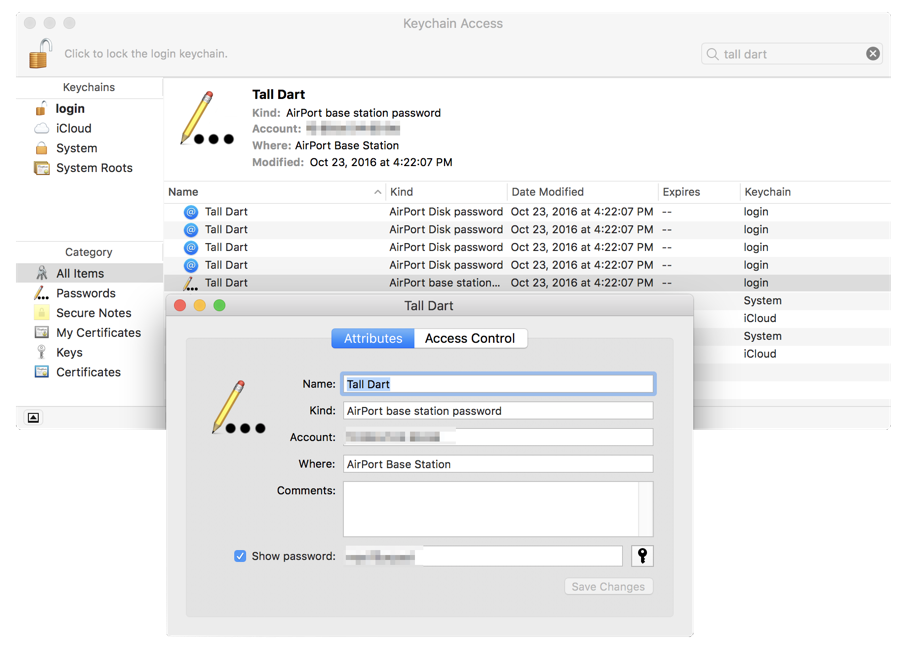Click the magnifying glass search icon

tap(712, 54)
